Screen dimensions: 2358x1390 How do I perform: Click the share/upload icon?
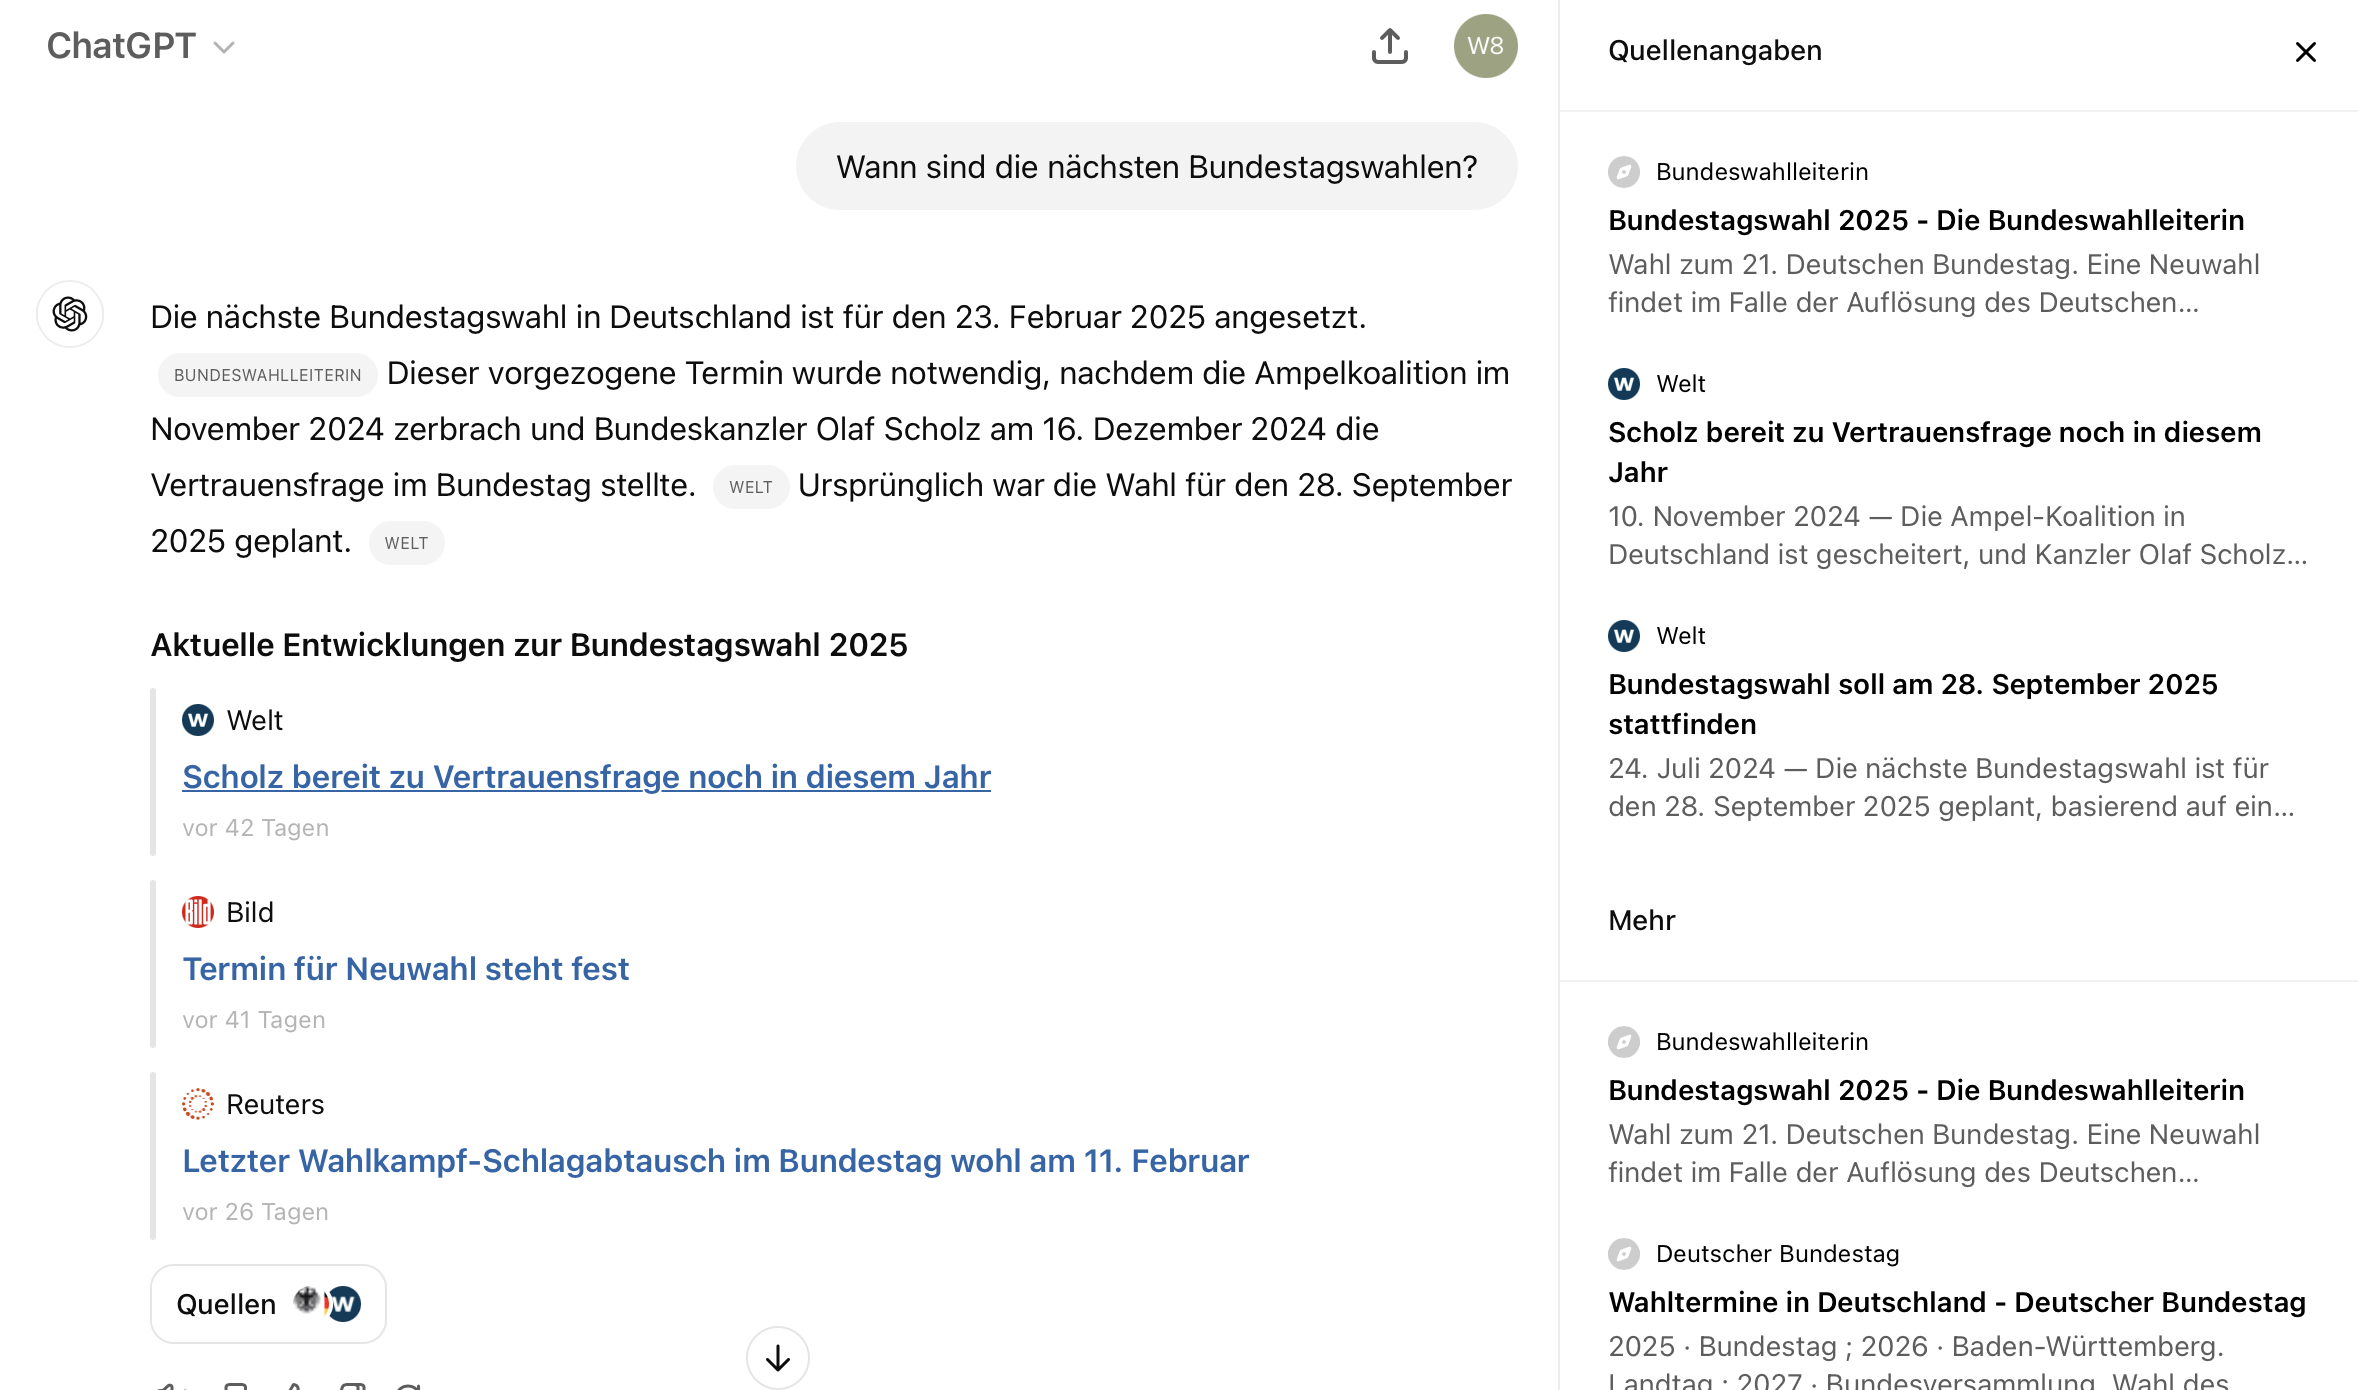(x=1389, y=46)
